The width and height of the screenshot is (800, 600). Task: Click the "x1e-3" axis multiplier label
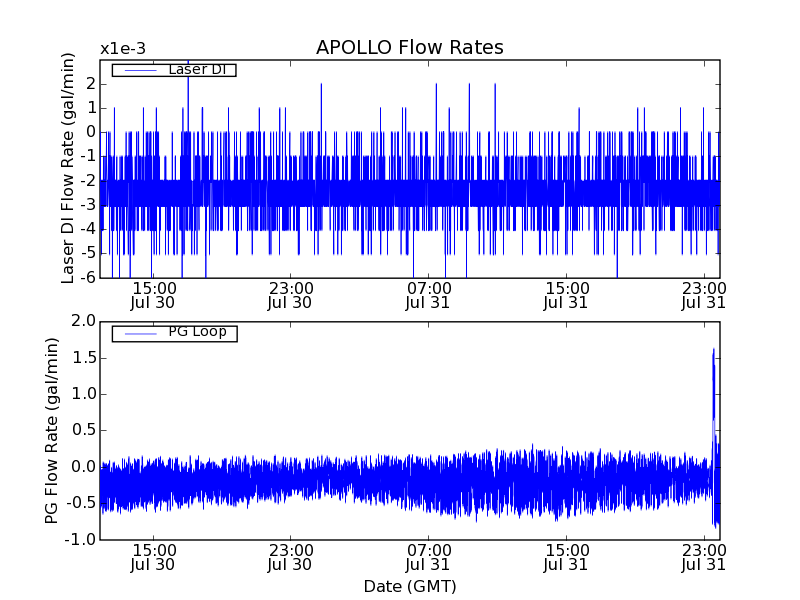point(123,49)
